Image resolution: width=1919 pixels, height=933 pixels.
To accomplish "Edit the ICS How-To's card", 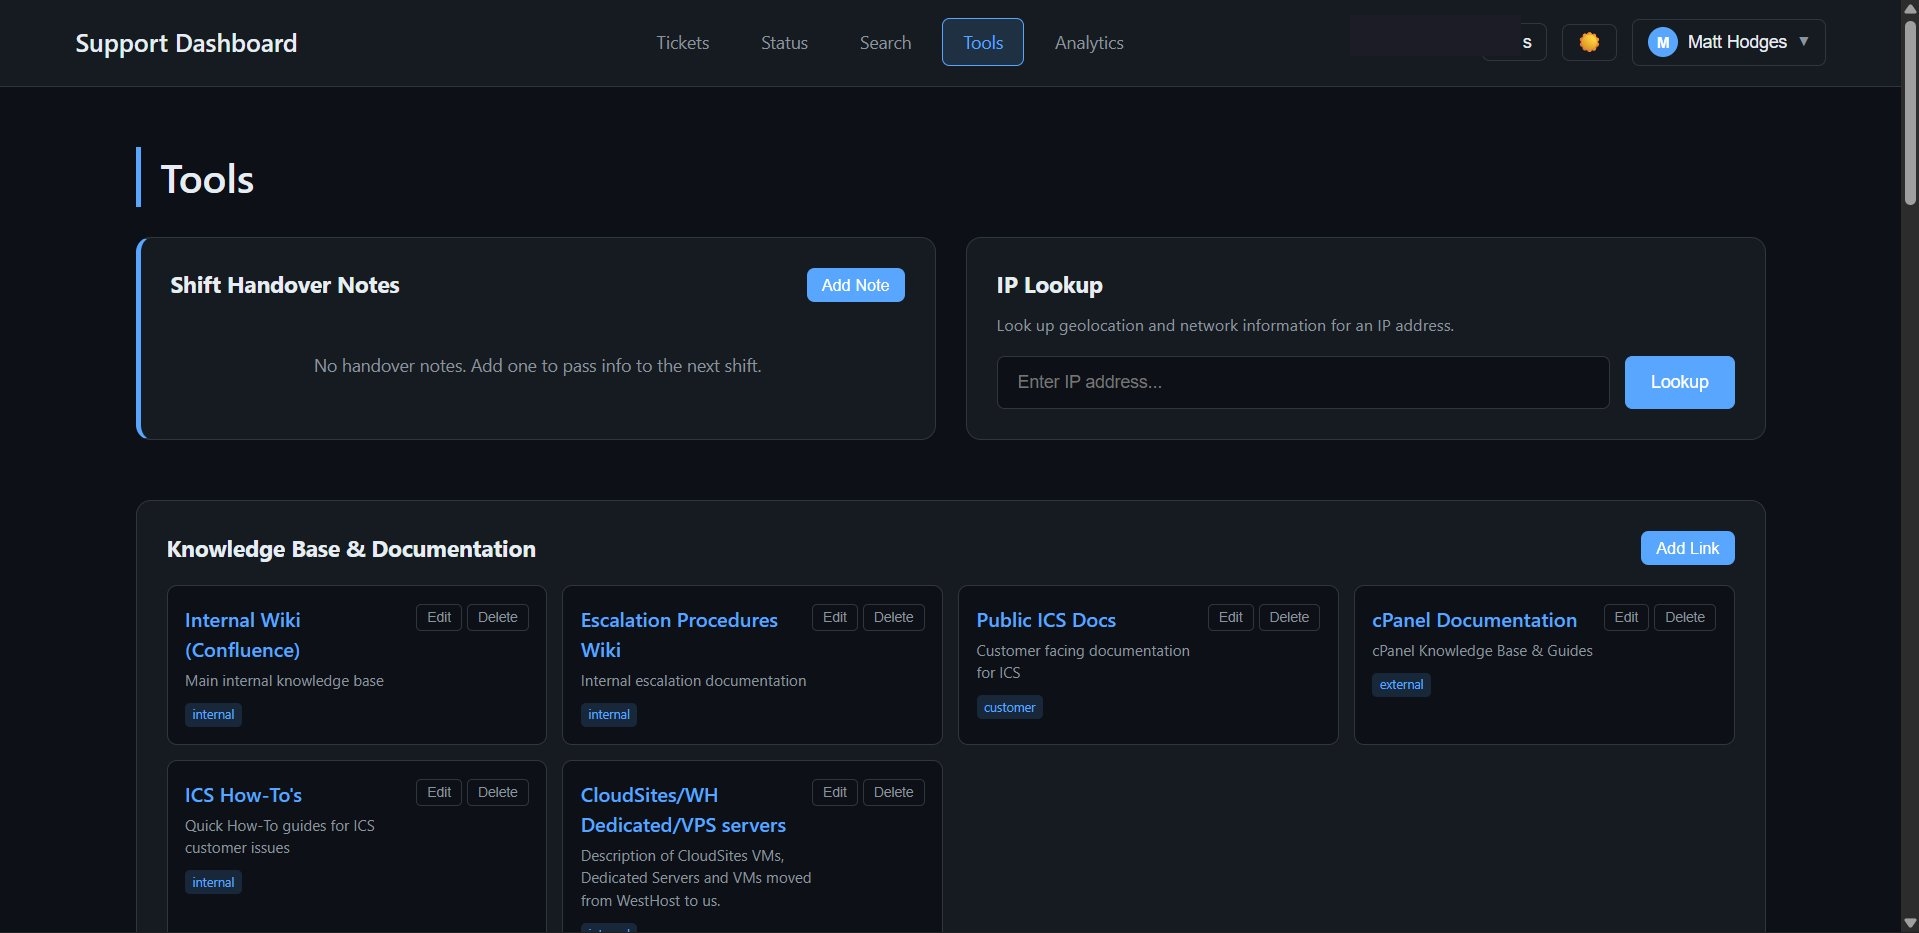I will click(x=438, y=791).
